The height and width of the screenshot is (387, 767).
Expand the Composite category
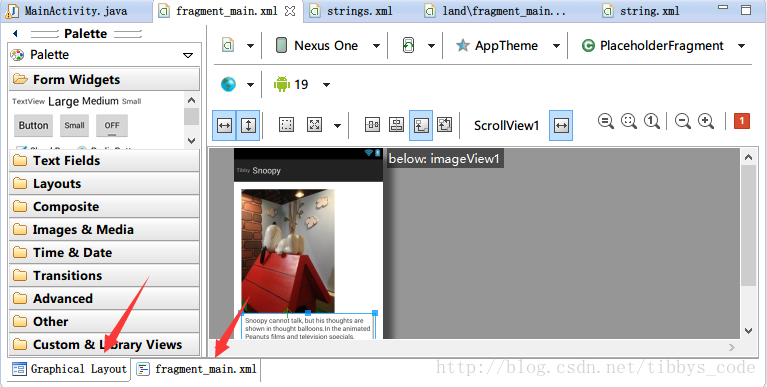[x=104, y=206]
